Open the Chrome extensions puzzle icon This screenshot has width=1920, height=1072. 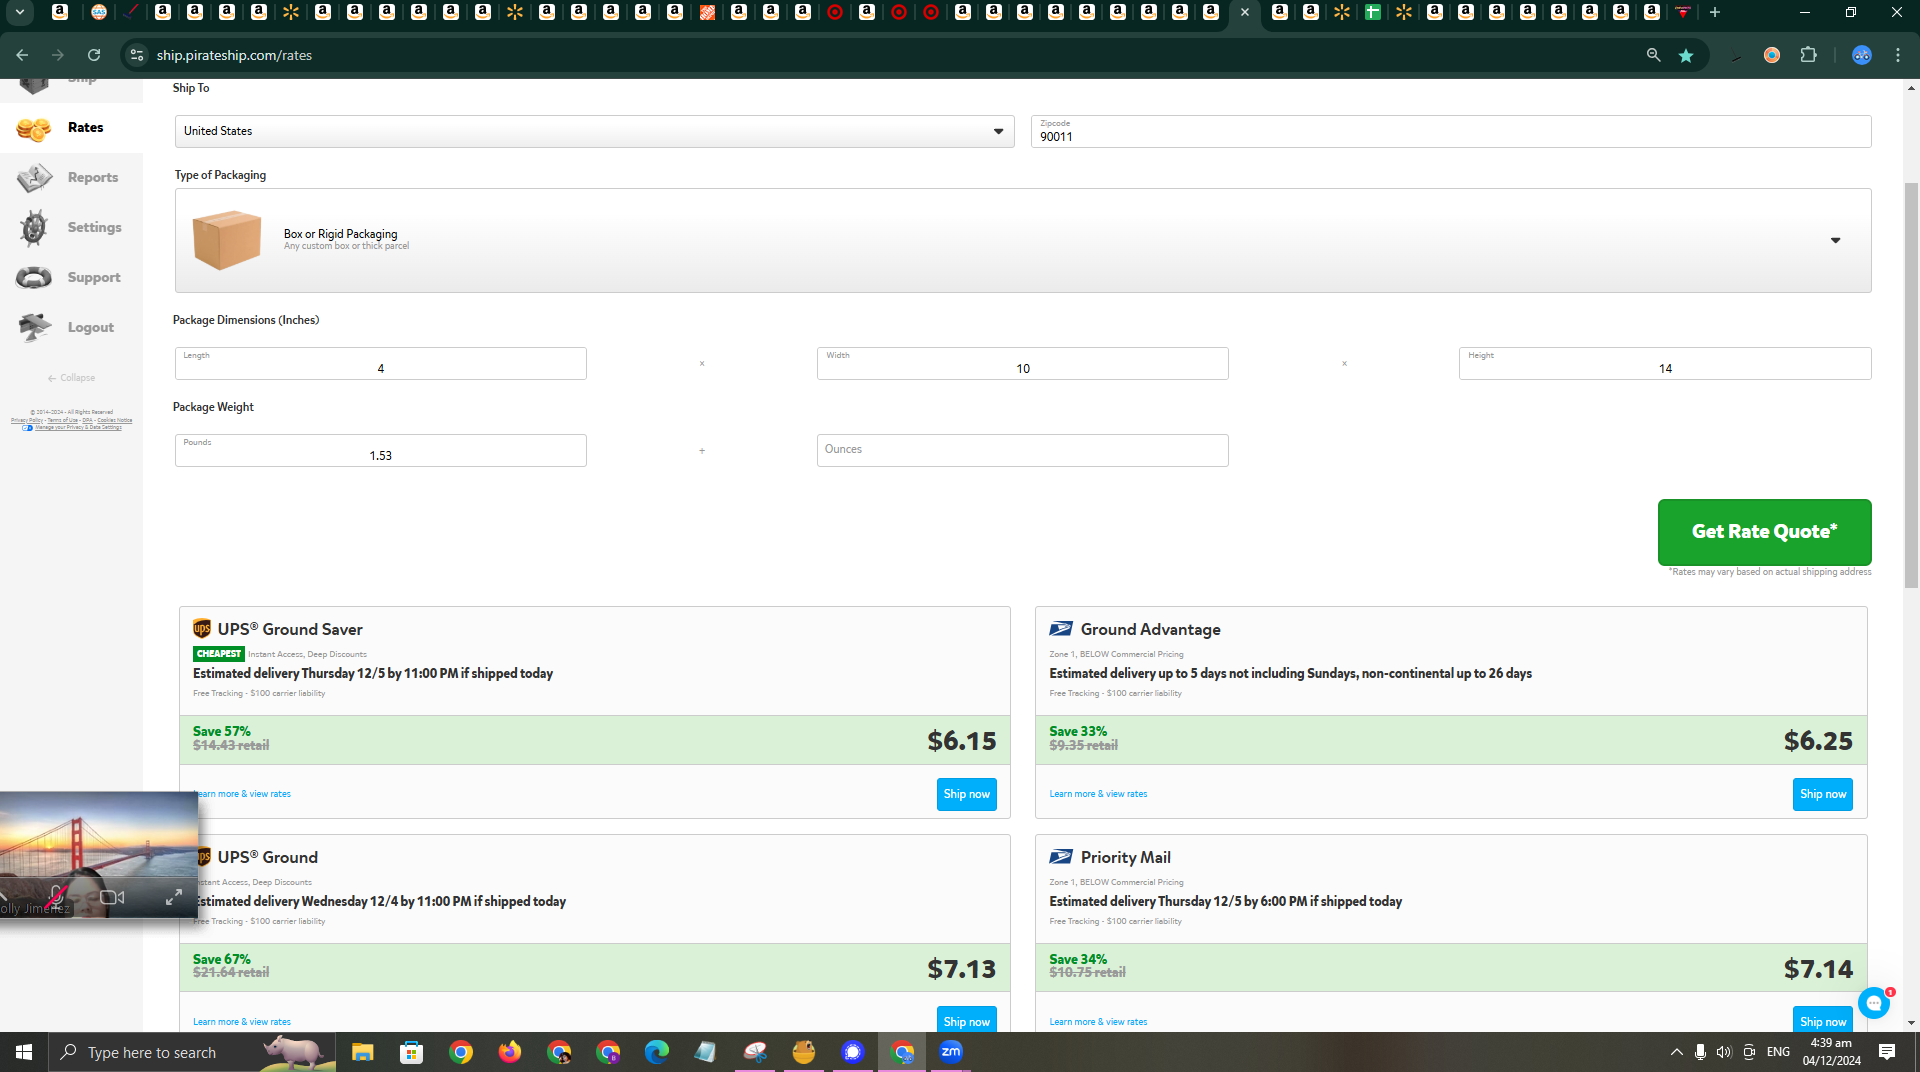(x=1808, y=55)
